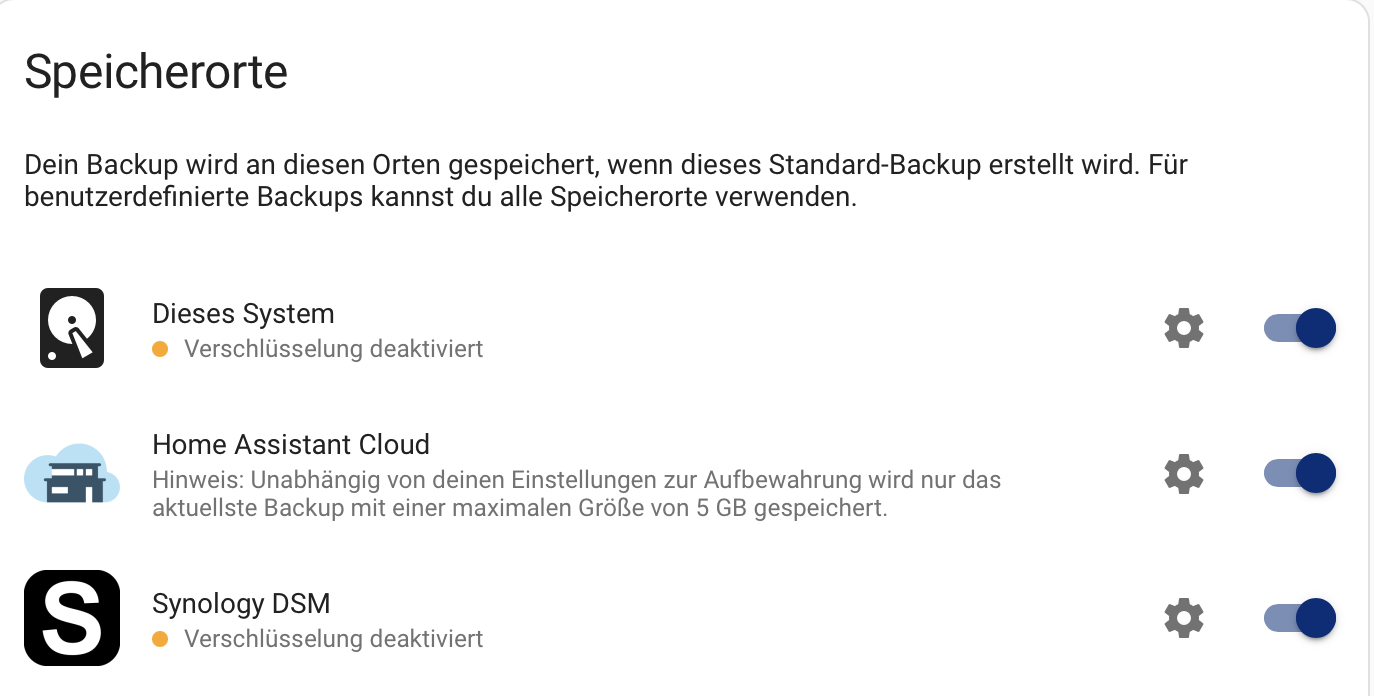Turn off Home Assistant Cloud storage toggle
Viewport: 1374px width, 696px height.
[1300, 473]
